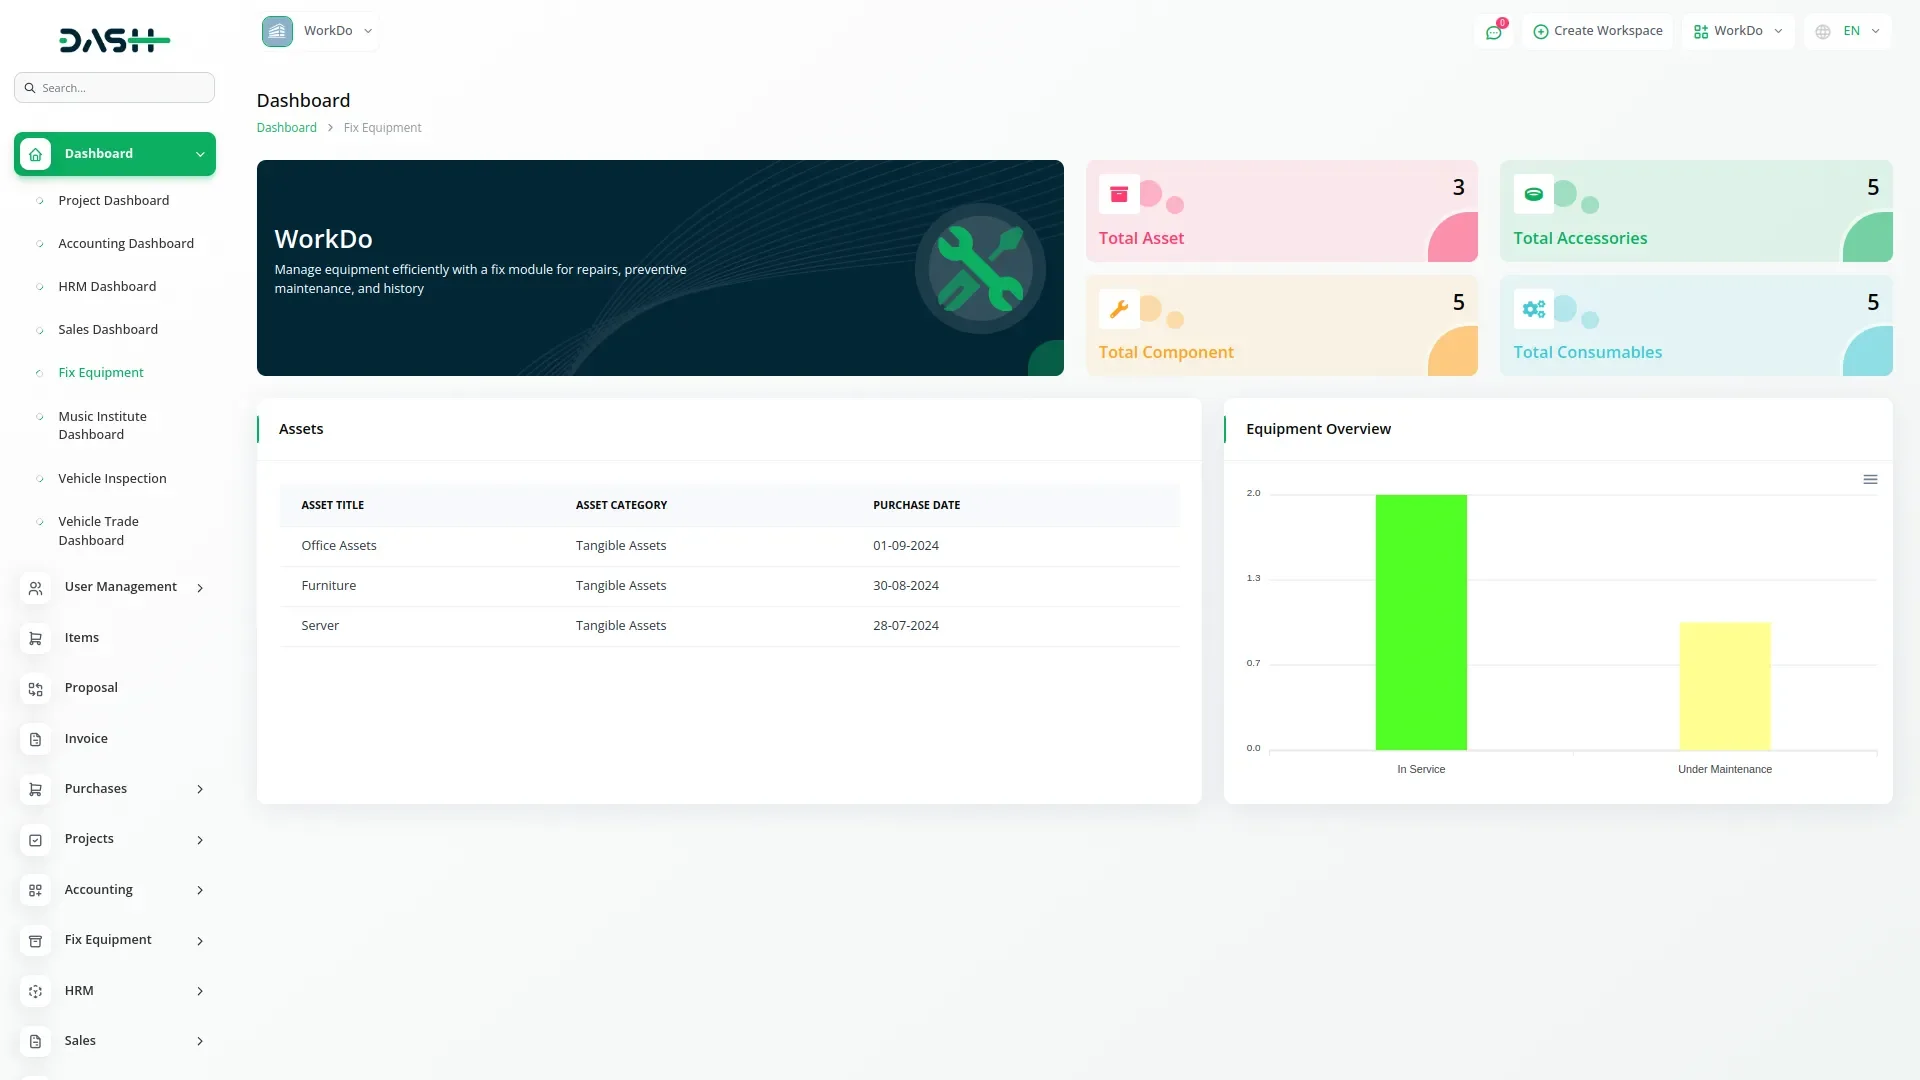The image size is (1920, 1080).
Task: Select Vehicle Inspection in sidebar
Action: 112,479
